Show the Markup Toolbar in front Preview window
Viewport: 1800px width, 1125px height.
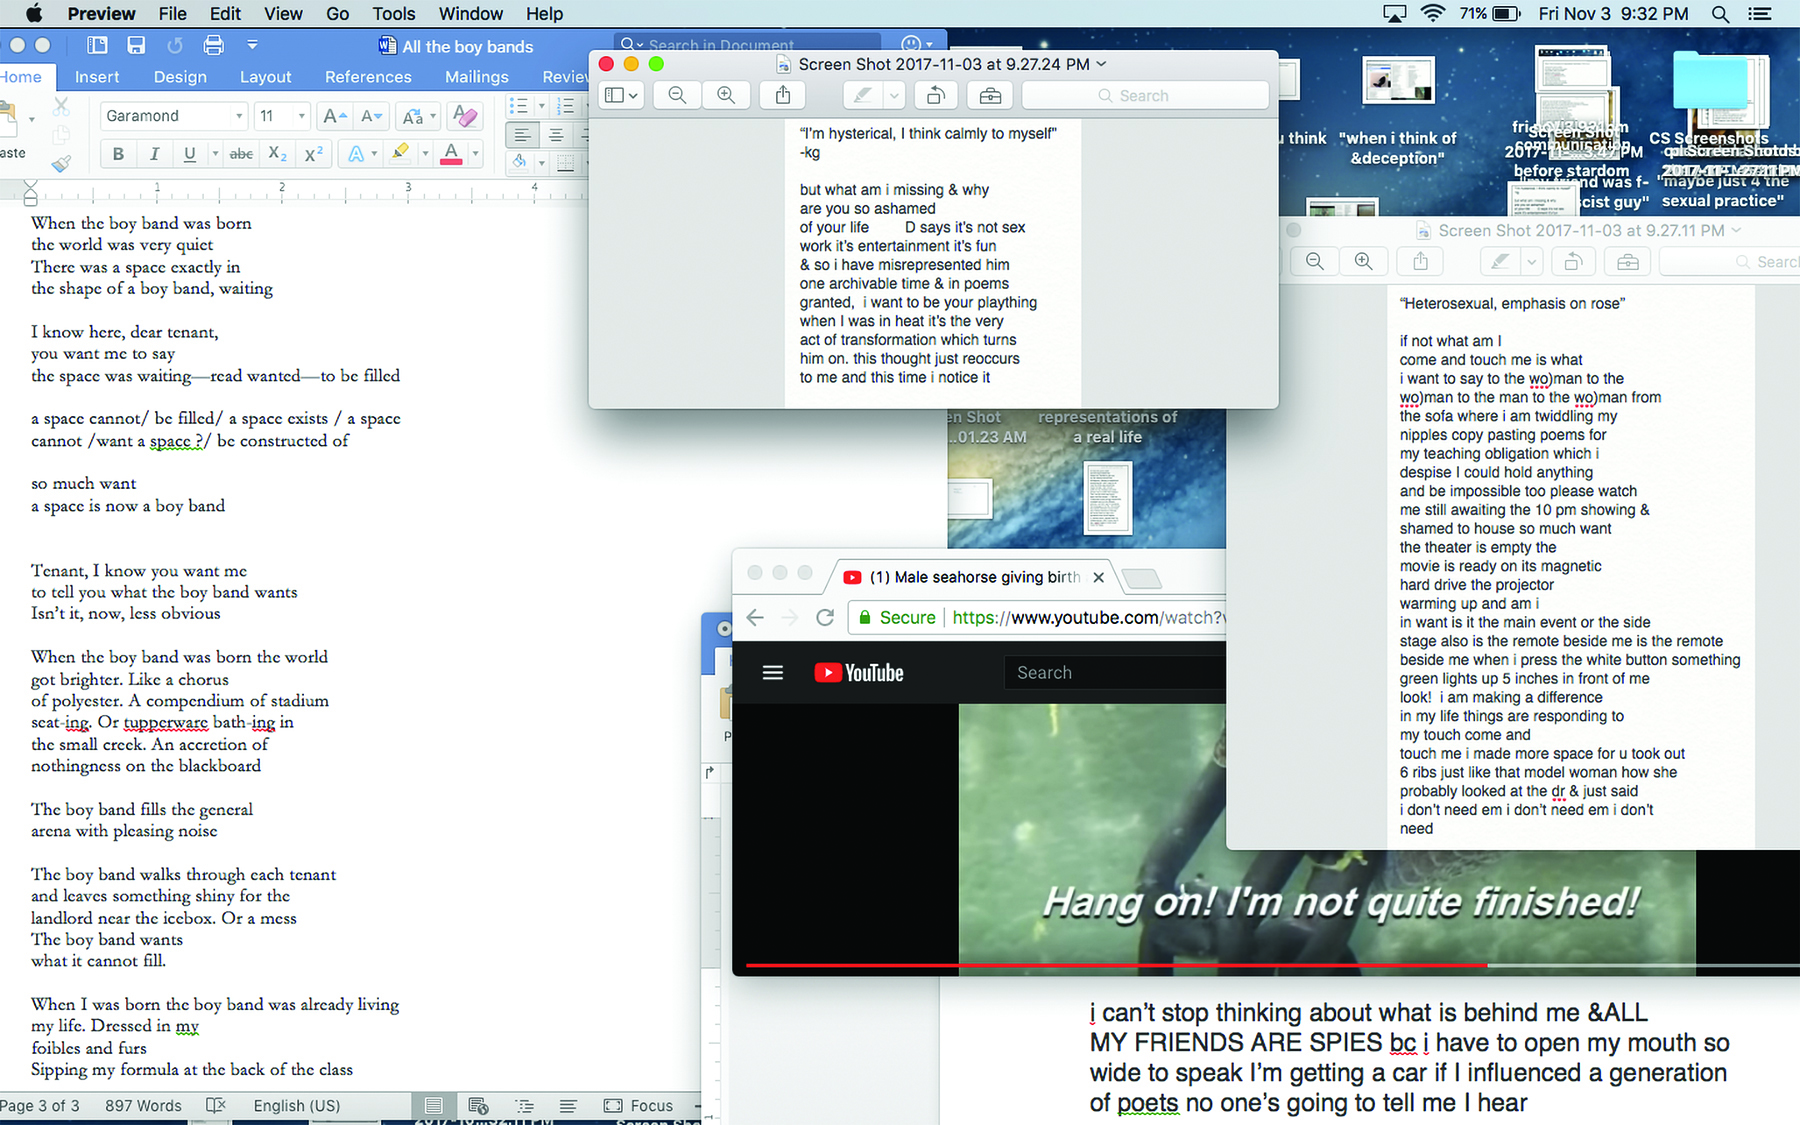tap(990, 95)
